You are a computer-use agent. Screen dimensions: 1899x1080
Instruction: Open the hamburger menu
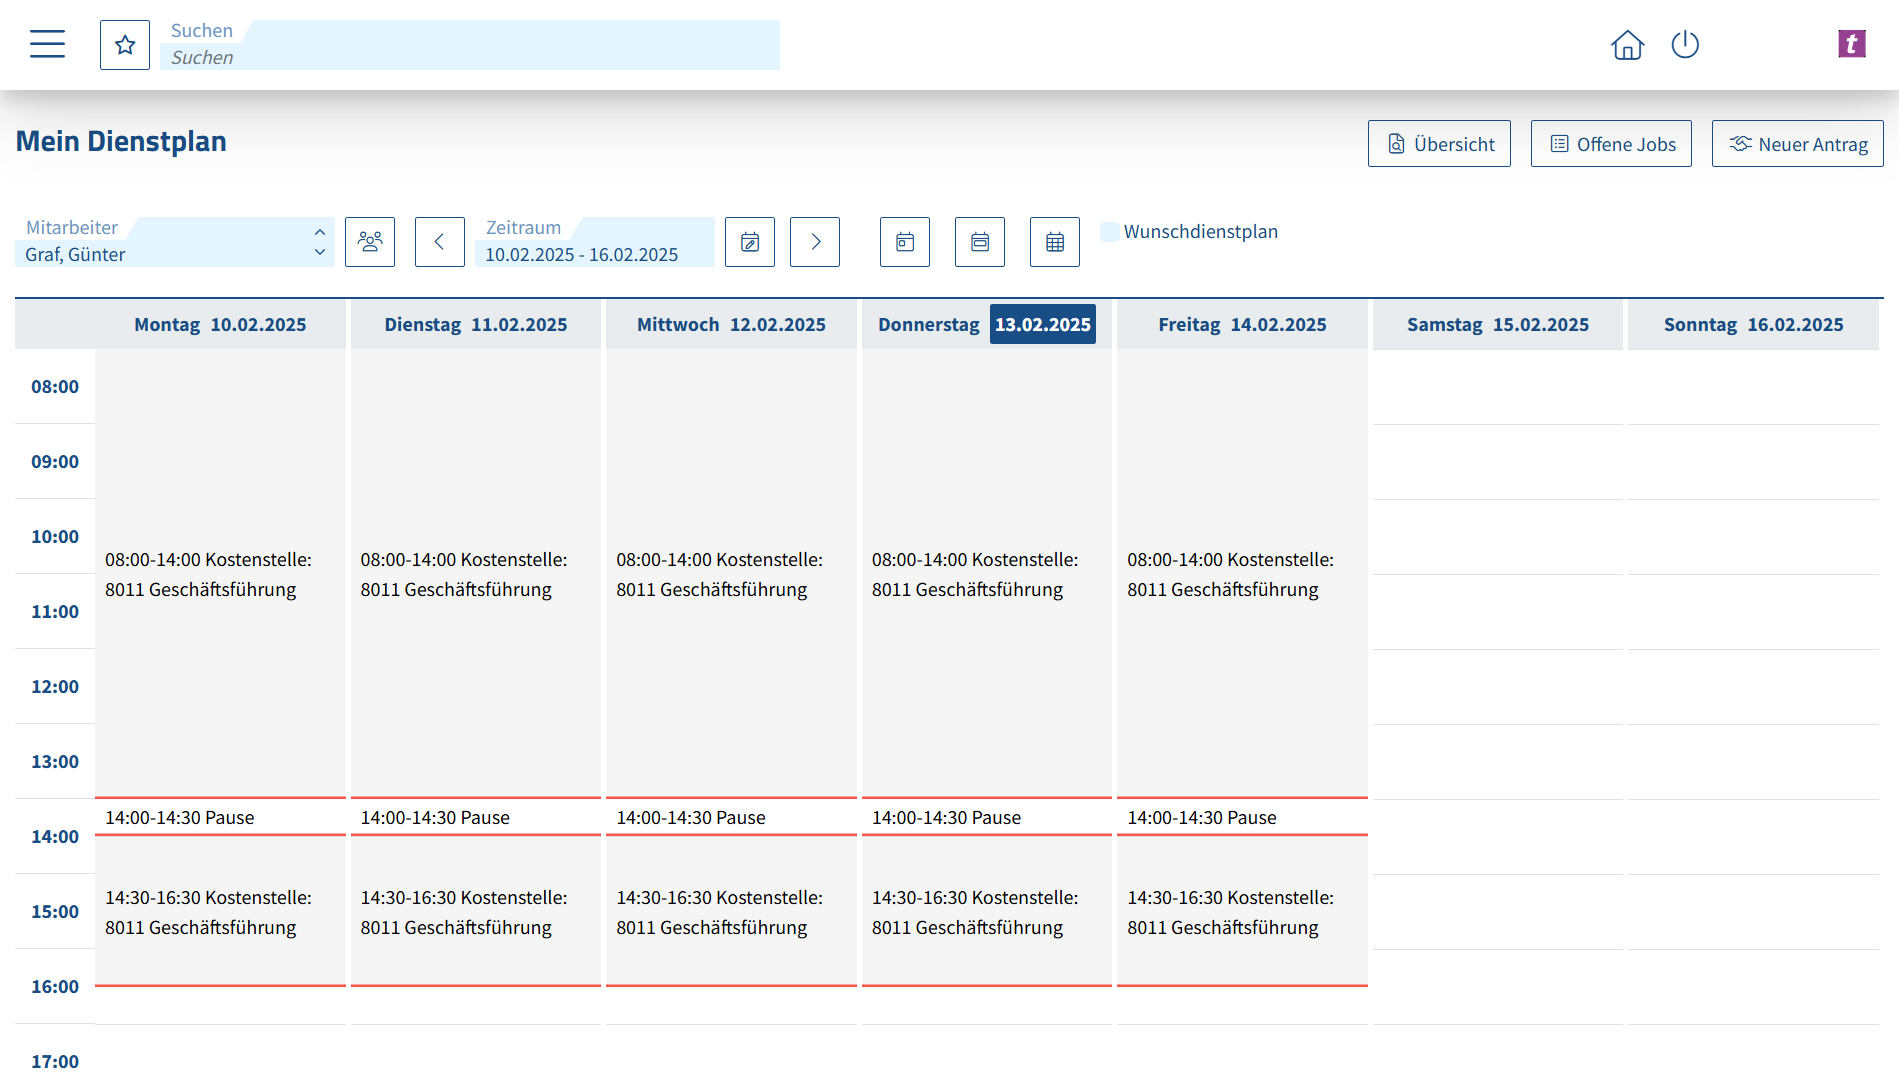[x=47, y=44]
